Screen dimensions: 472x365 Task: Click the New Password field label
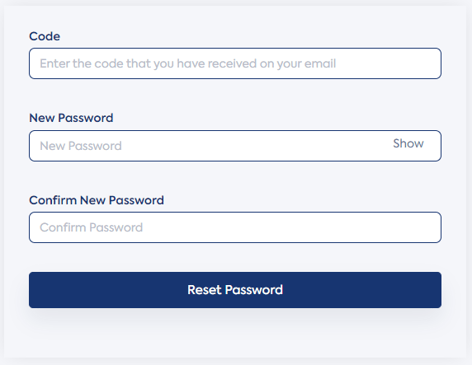(71, 118)
